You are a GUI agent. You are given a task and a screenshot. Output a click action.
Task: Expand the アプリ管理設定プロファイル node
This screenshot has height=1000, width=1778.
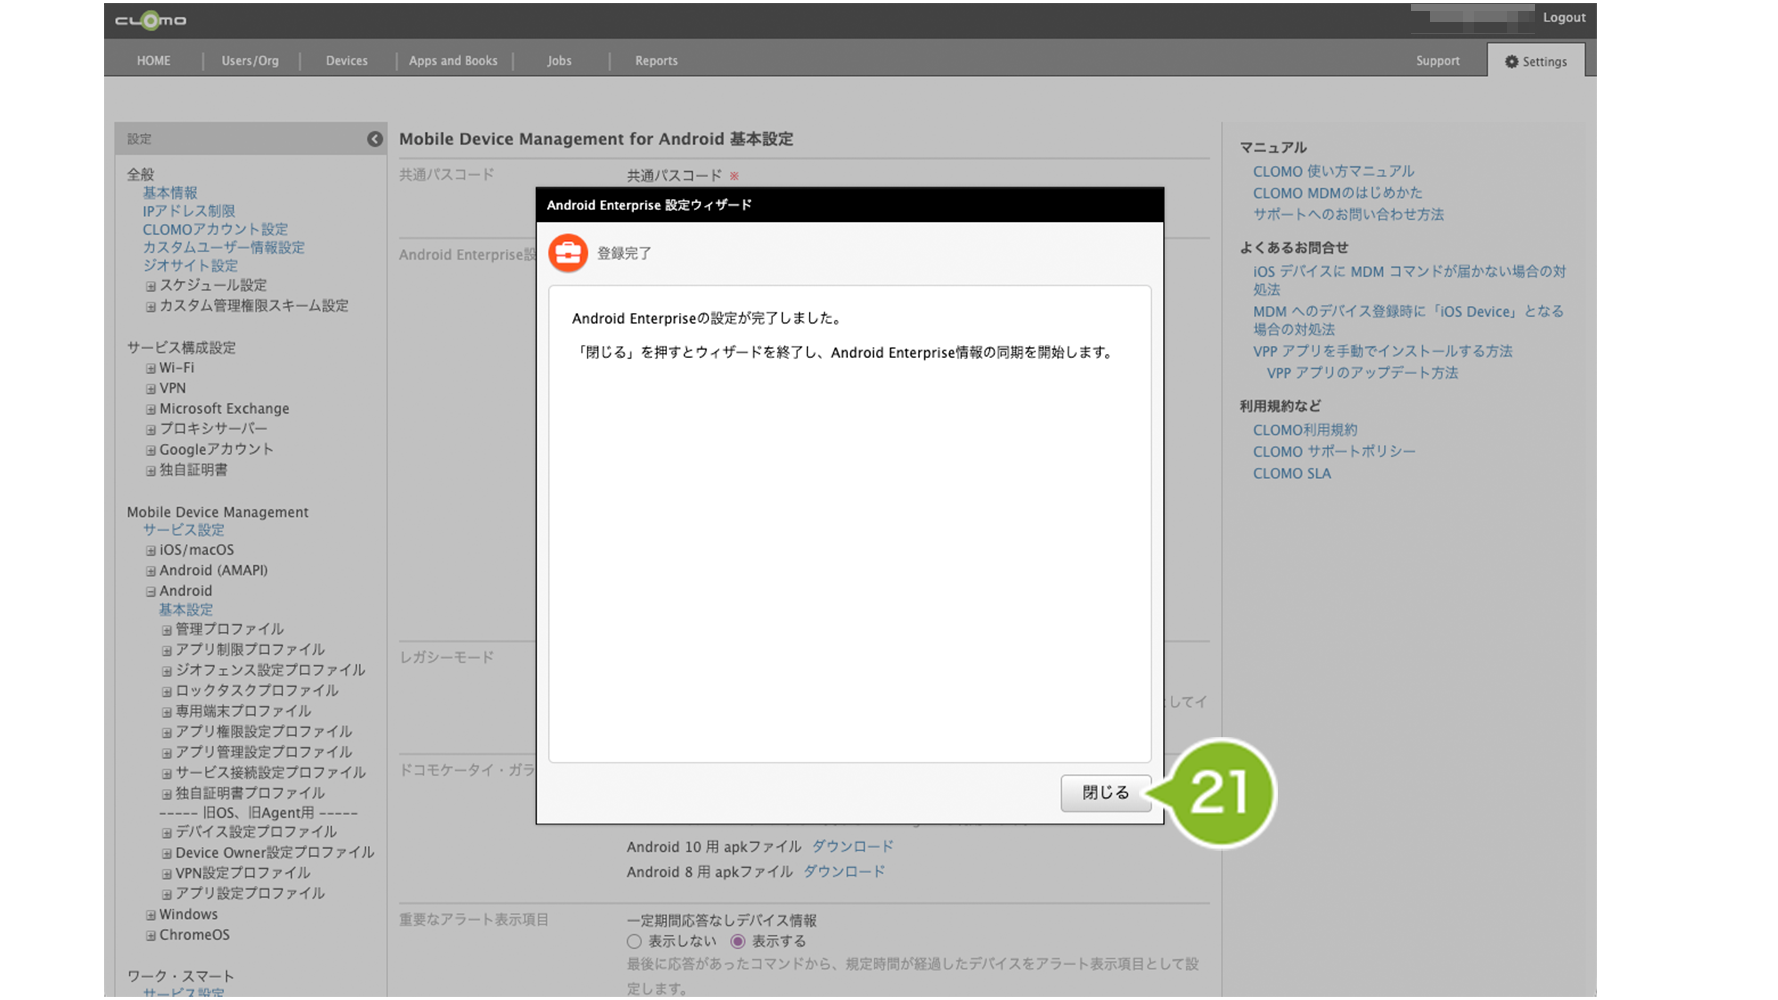pos(167,754)
